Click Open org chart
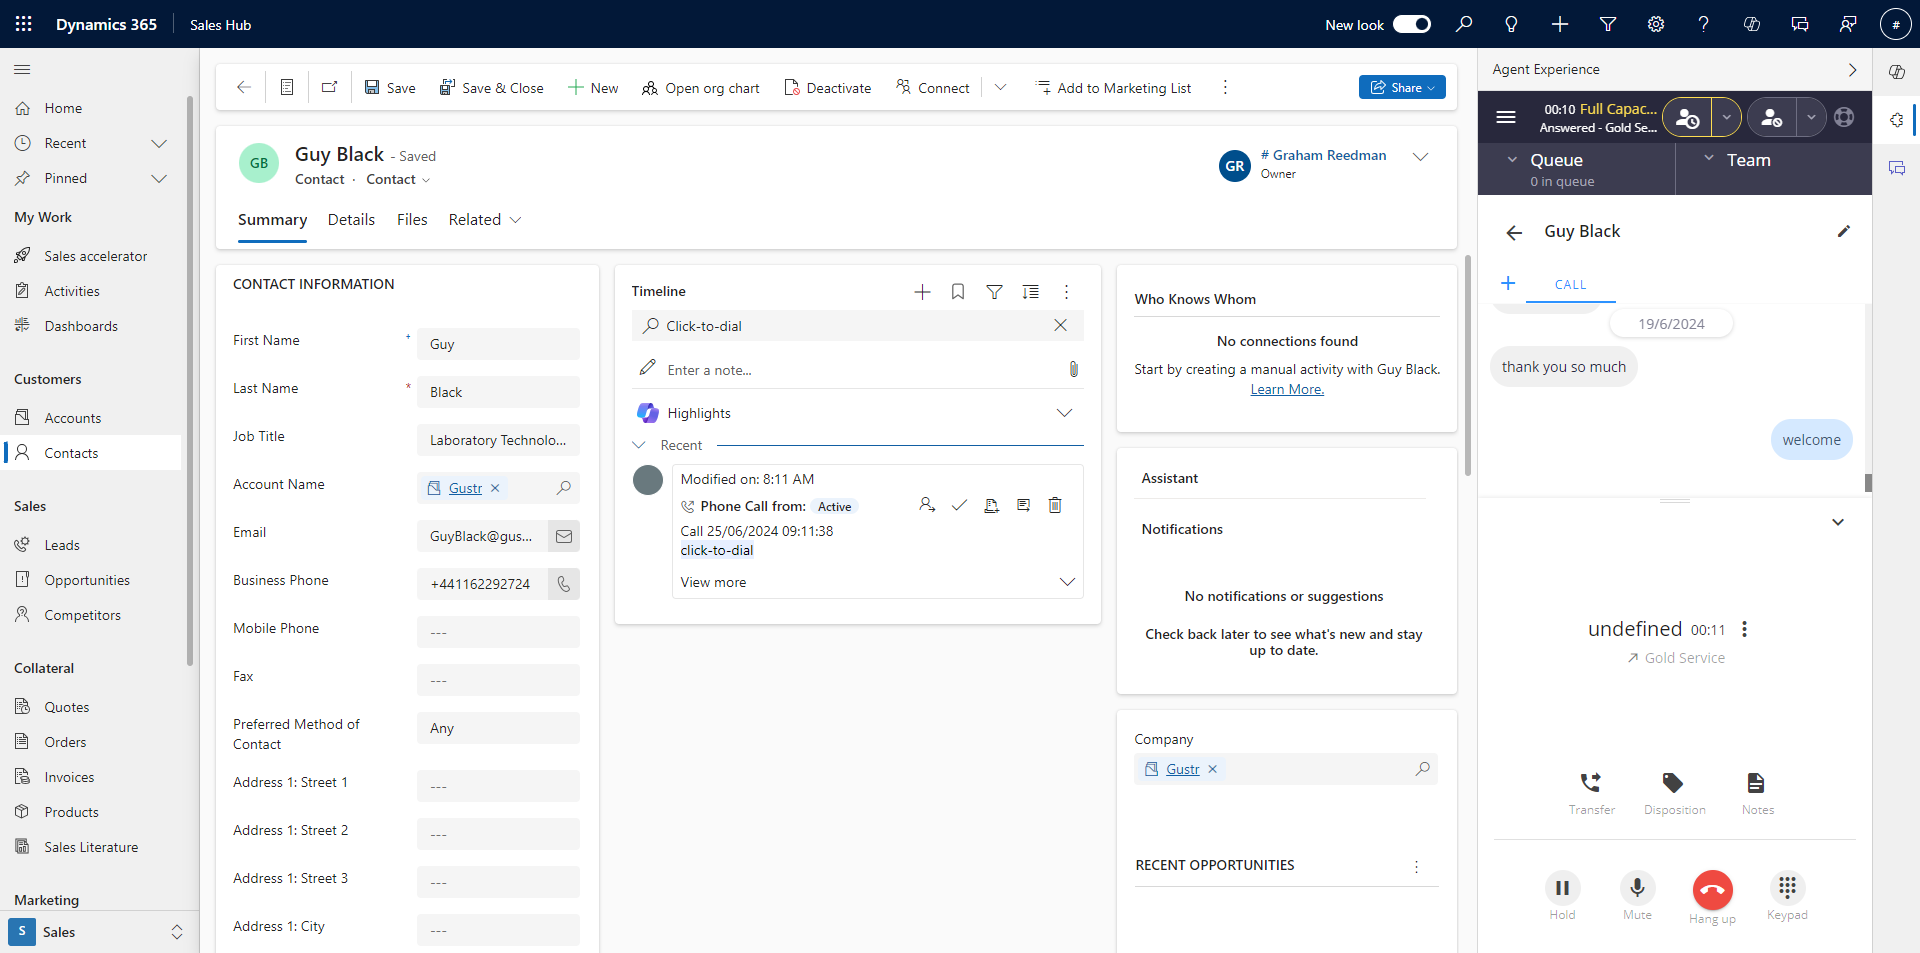The width and height of the screenshot is (1920, 953). [x=700, y=88]
